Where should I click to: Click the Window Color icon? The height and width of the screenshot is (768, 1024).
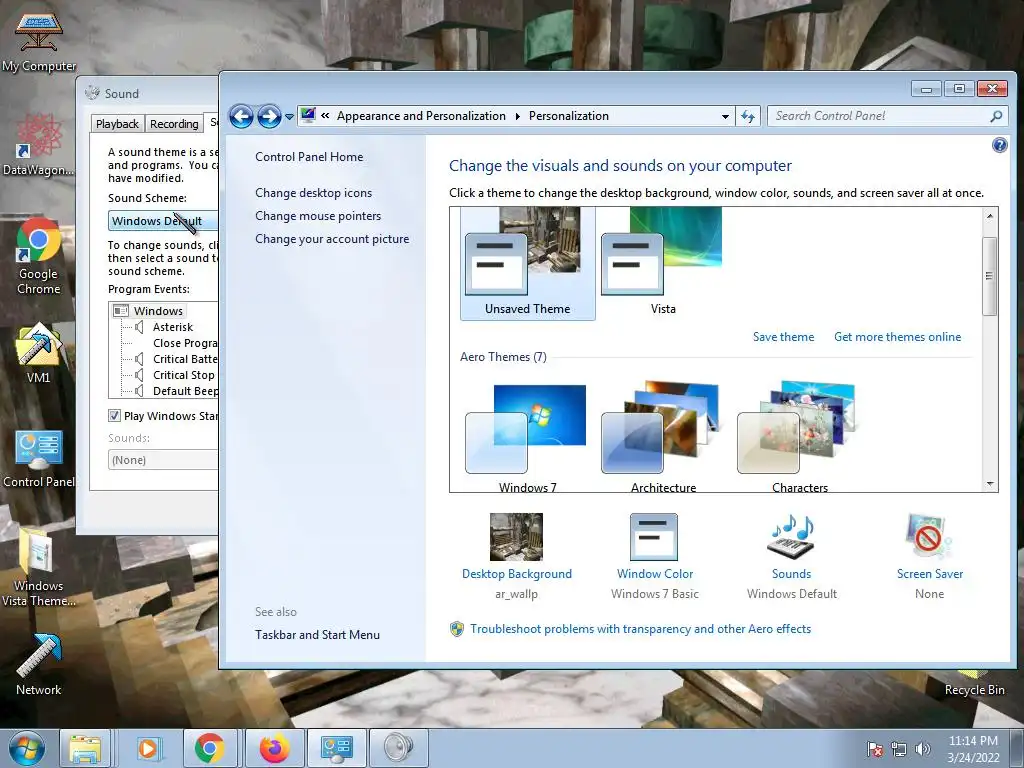click(x=654, y=537)
